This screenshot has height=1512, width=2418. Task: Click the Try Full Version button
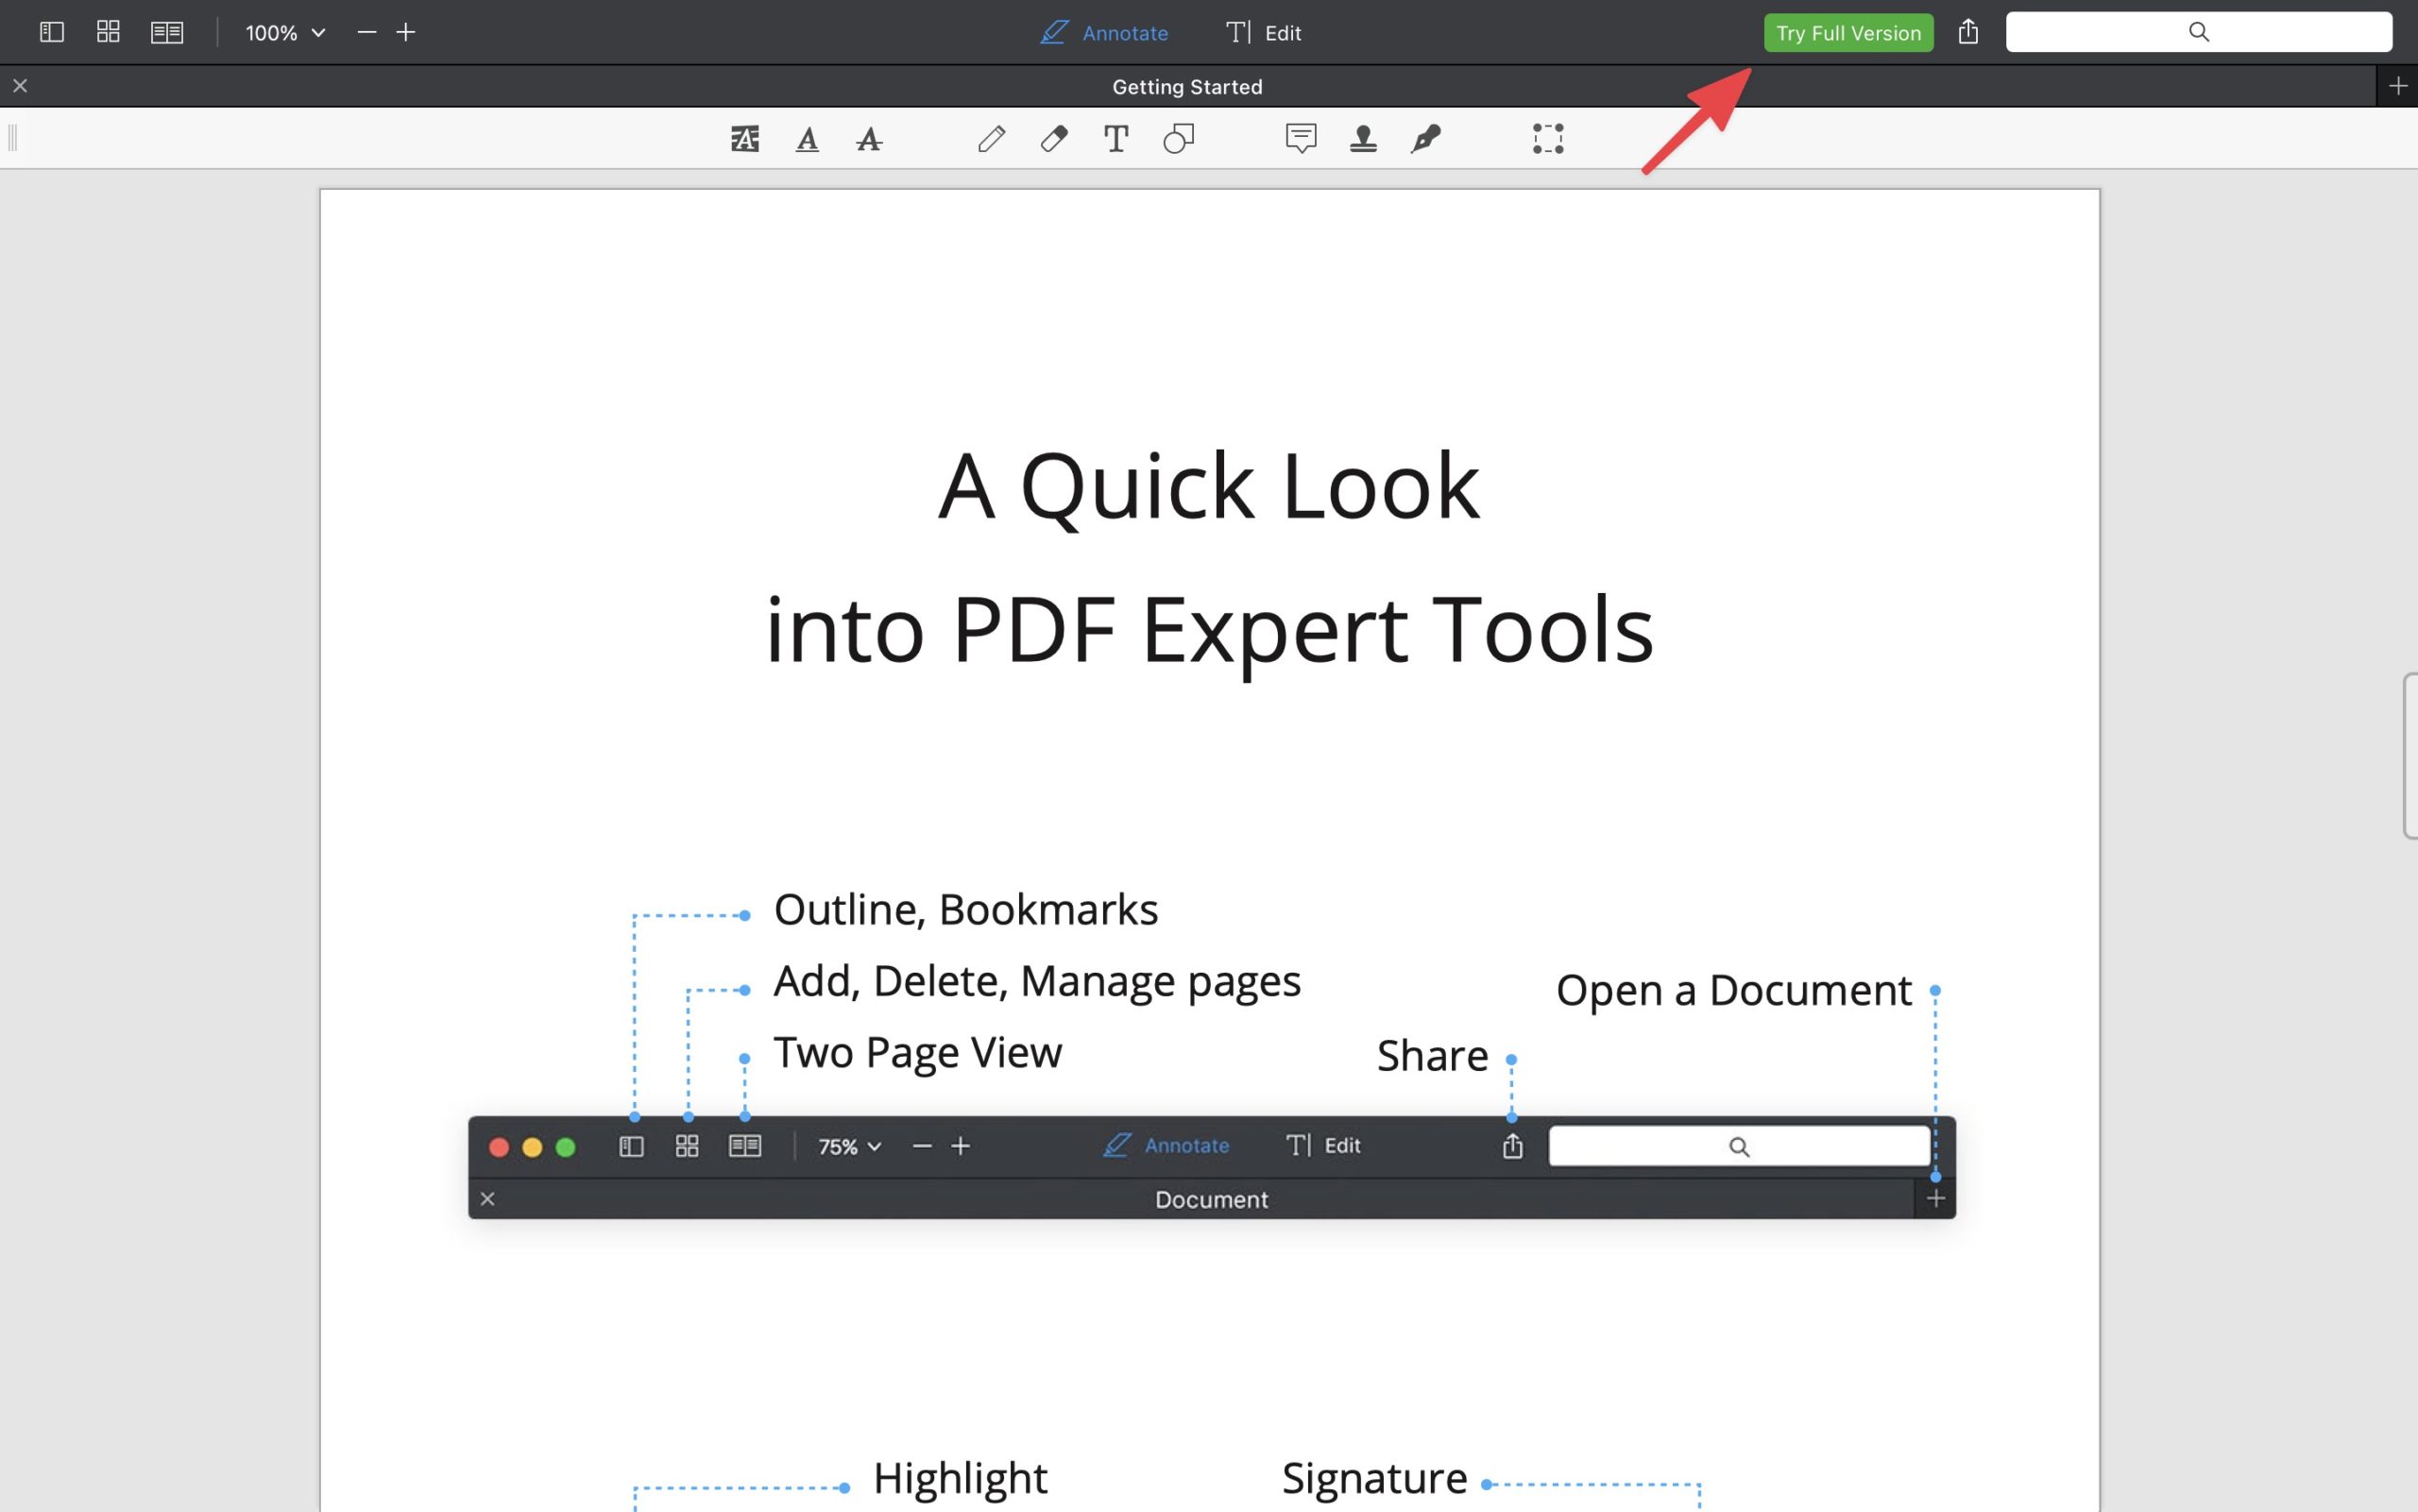tap(1848, 33)
